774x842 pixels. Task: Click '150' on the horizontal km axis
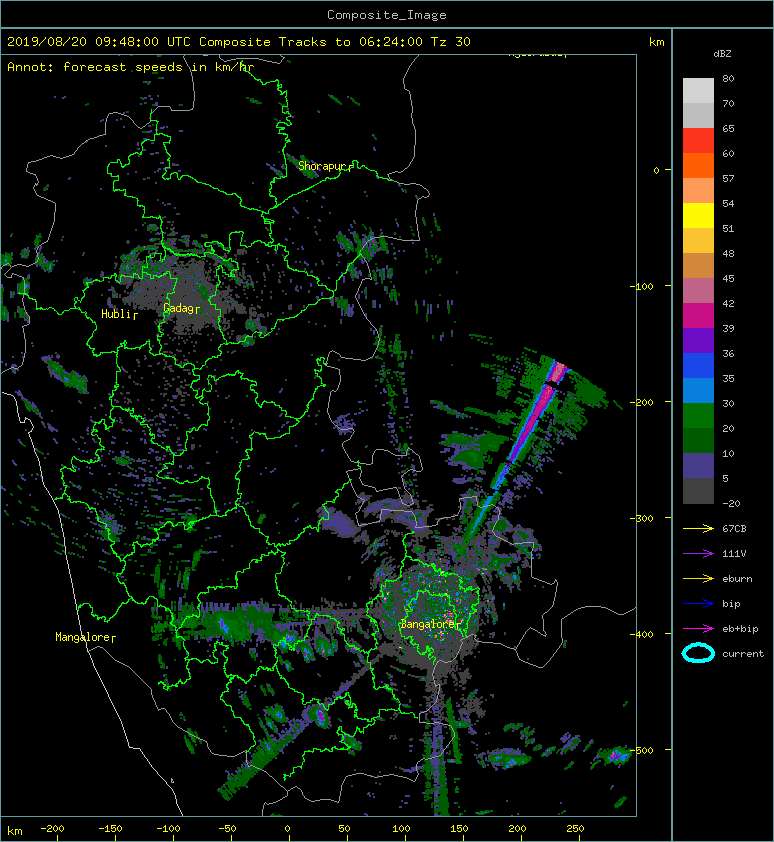[459, 829]
